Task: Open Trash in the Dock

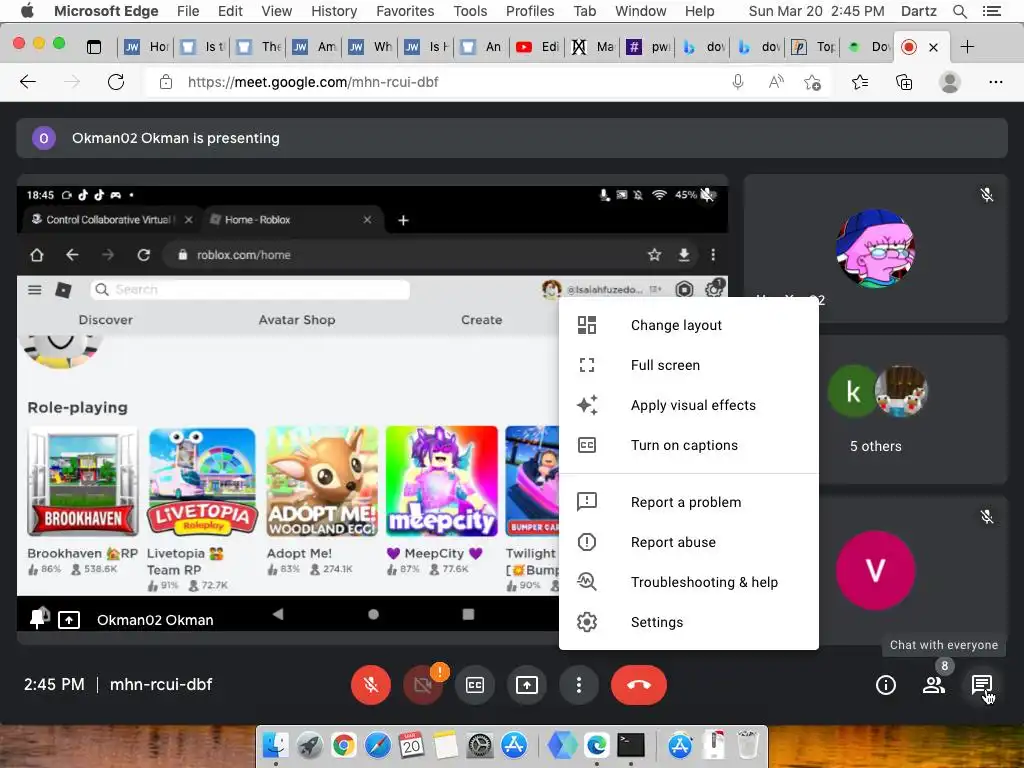Action: click(x=748, y=744)
